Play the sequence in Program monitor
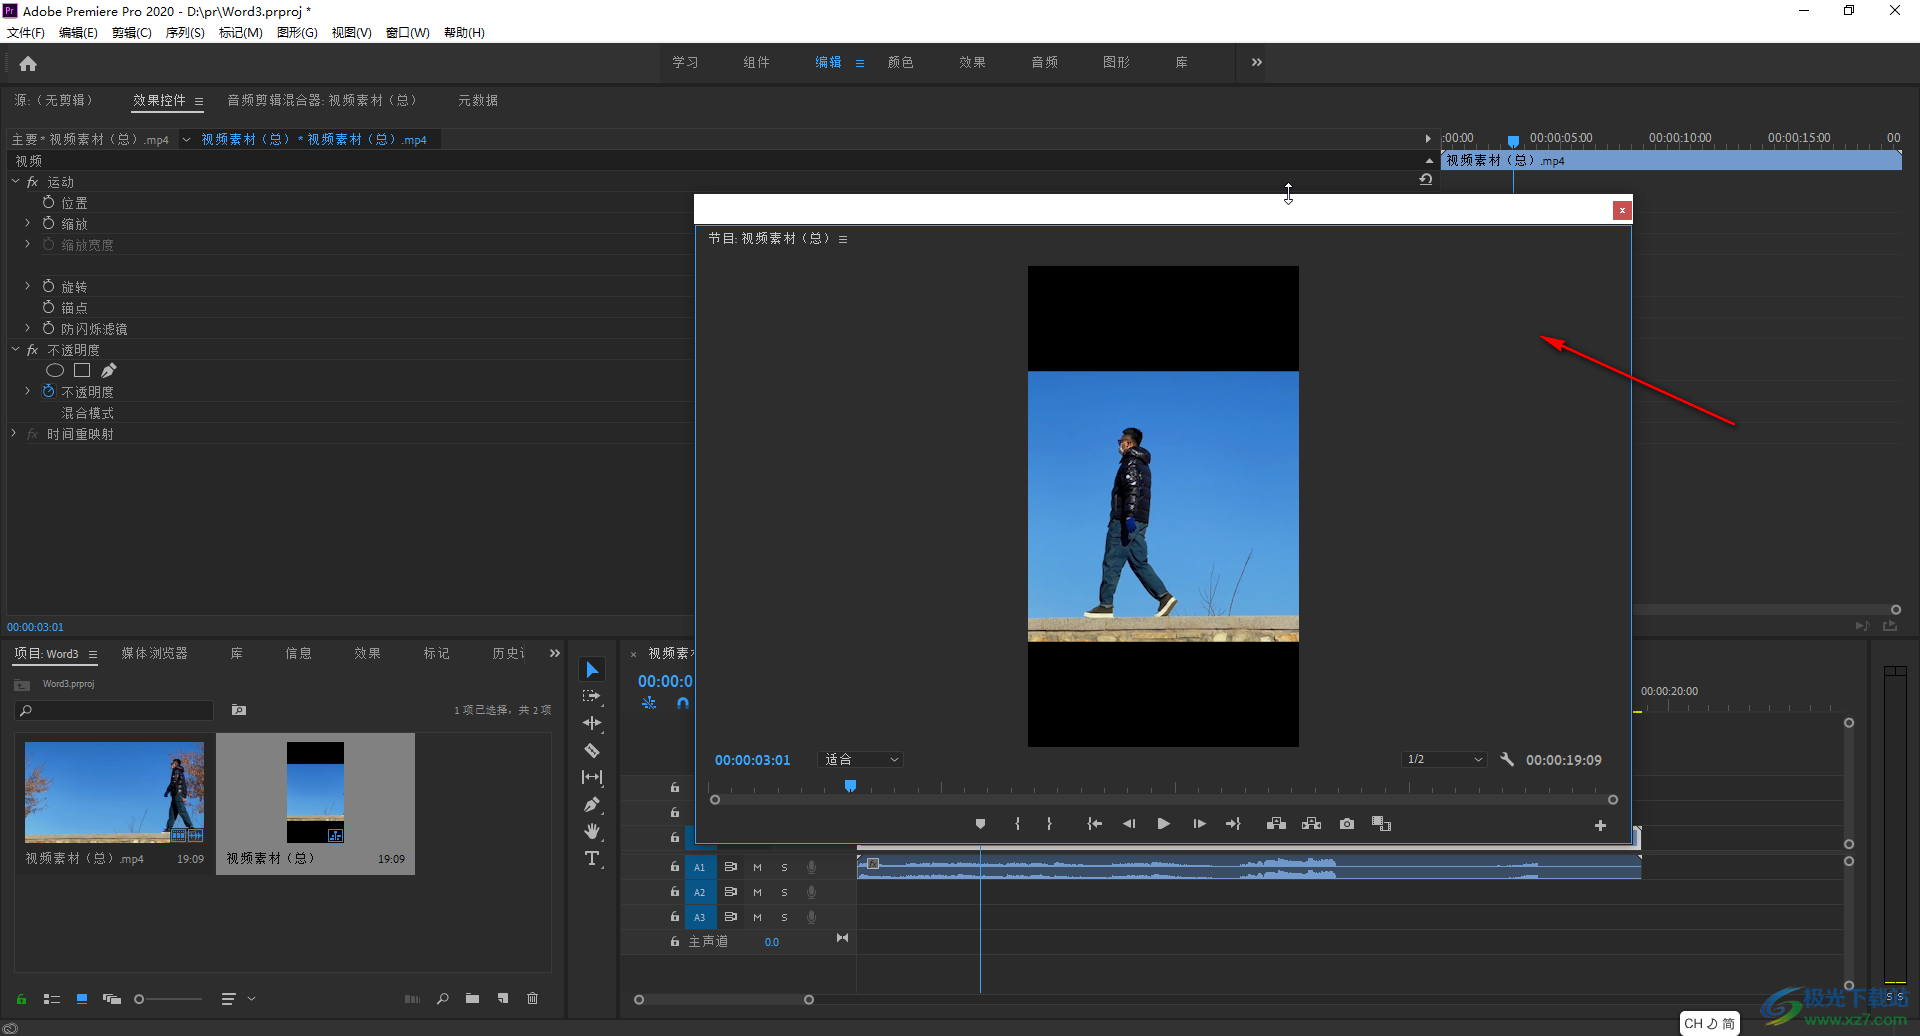This screenshot has width=1920, height=1036. [1163, 824]
